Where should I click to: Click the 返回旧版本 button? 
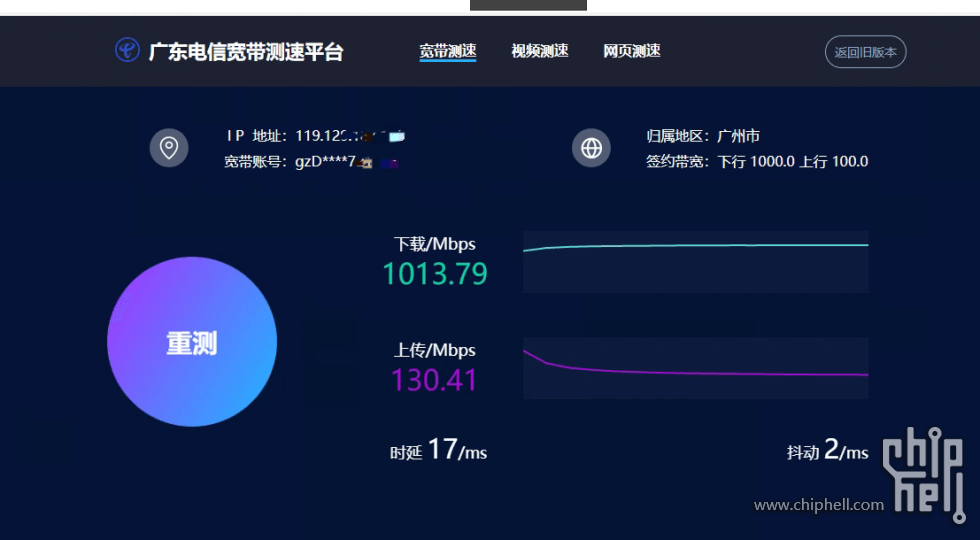pos(866,52)
